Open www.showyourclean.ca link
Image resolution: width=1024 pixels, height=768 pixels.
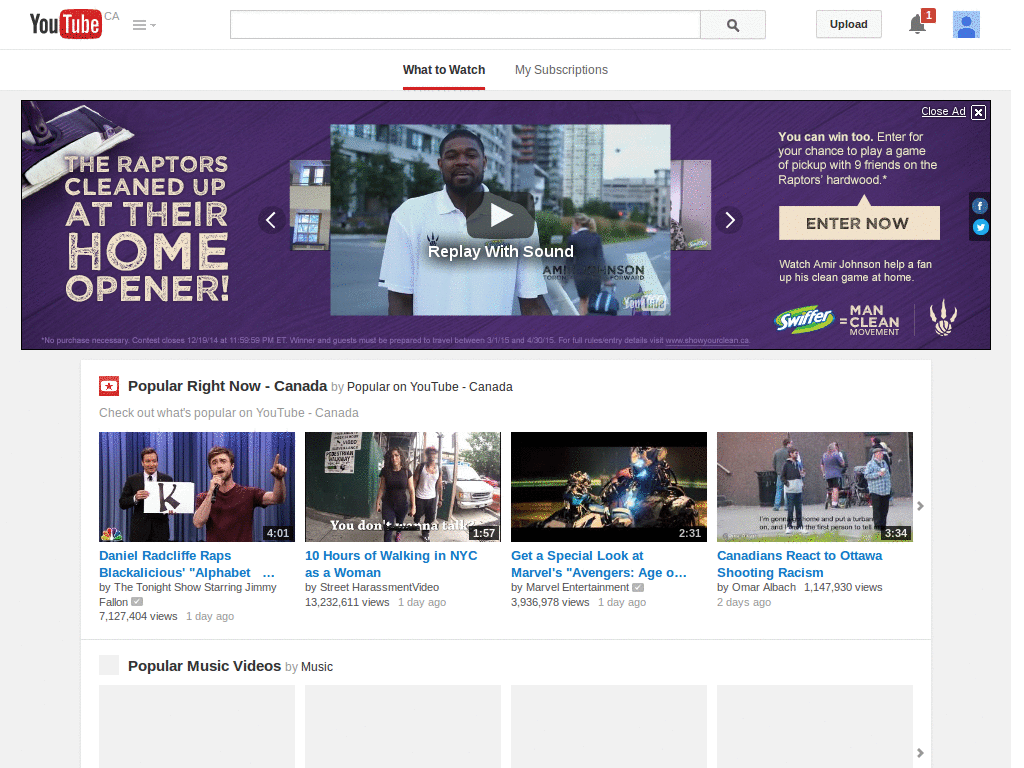coord(707,340)
